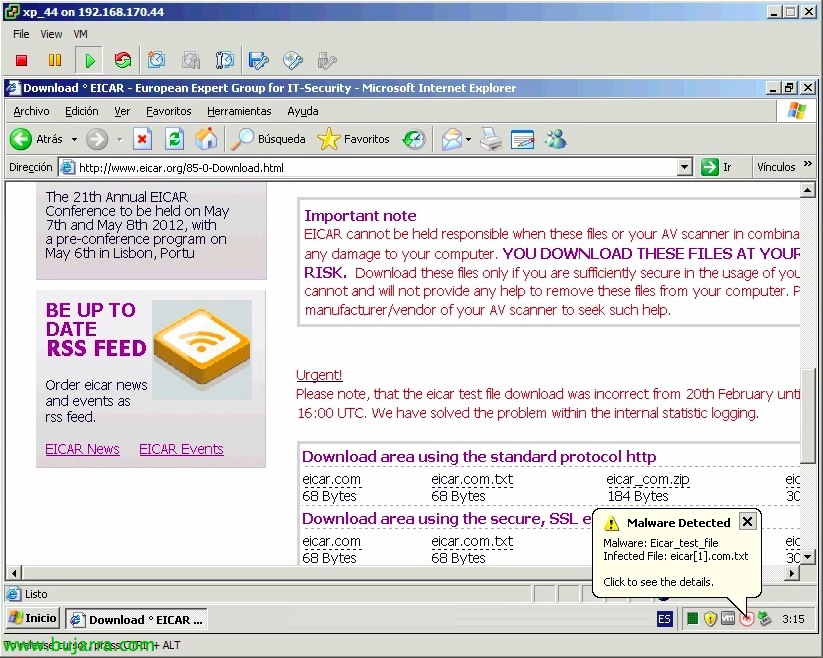Open the Ayuda menu

[x=303, y=111]
